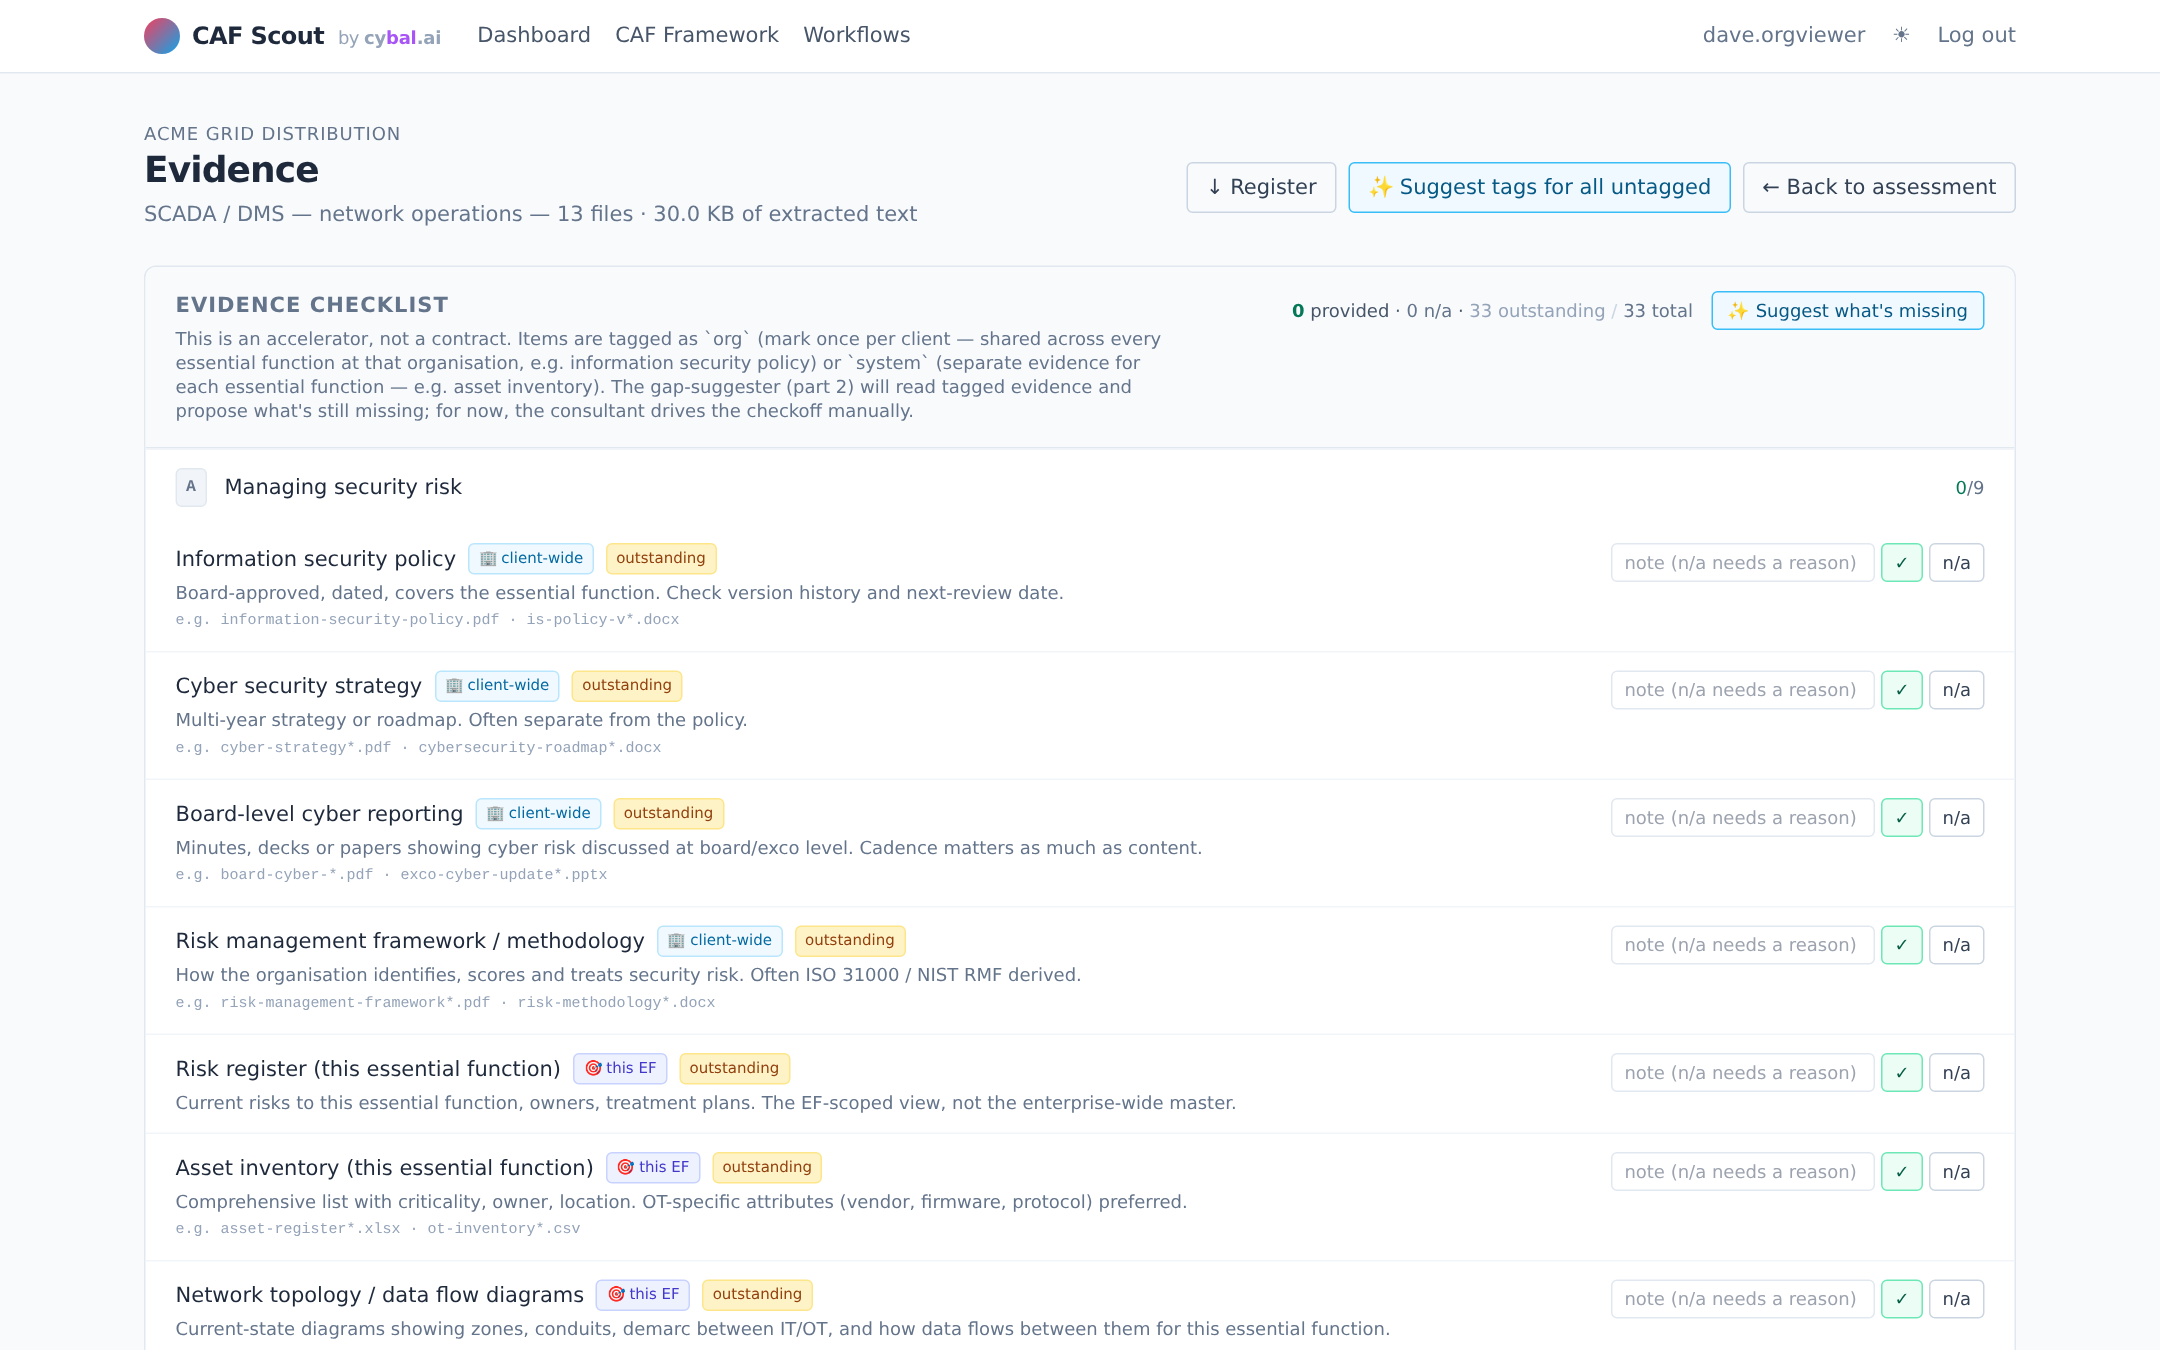Image resolution: width=2160 pixels, height=1350 pixels.
Task: Switch to the CAF Framework tab
Action: click(x=696, y=35)
